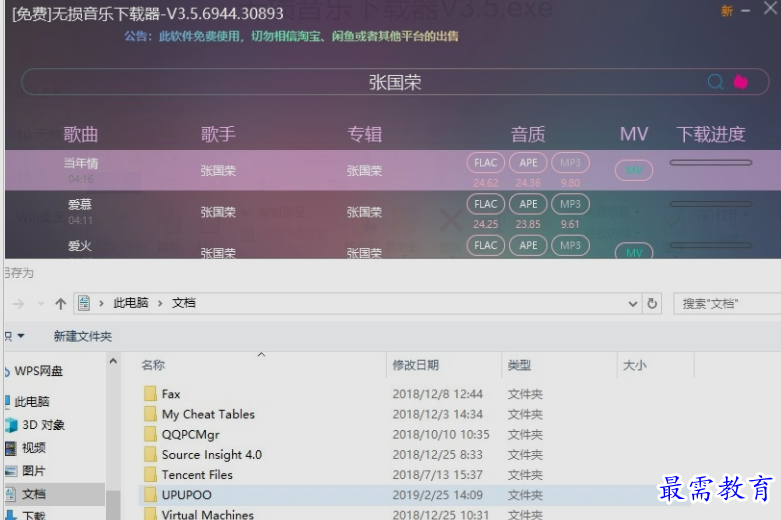Open the organize dropdown arrow in toolbar

[21, 336]
